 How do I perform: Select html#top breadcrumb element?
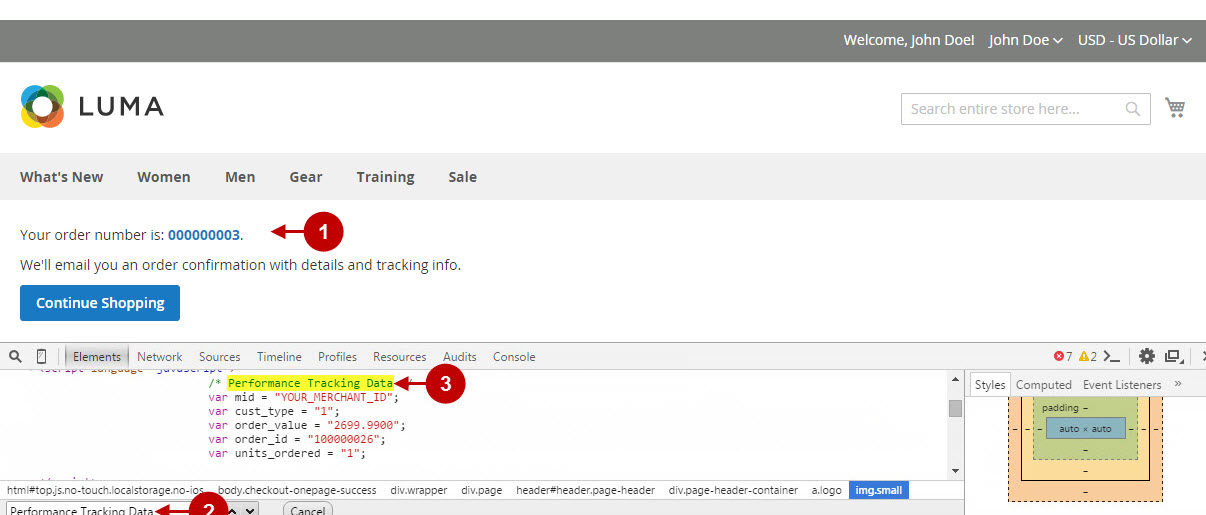(x=106, y=490)
